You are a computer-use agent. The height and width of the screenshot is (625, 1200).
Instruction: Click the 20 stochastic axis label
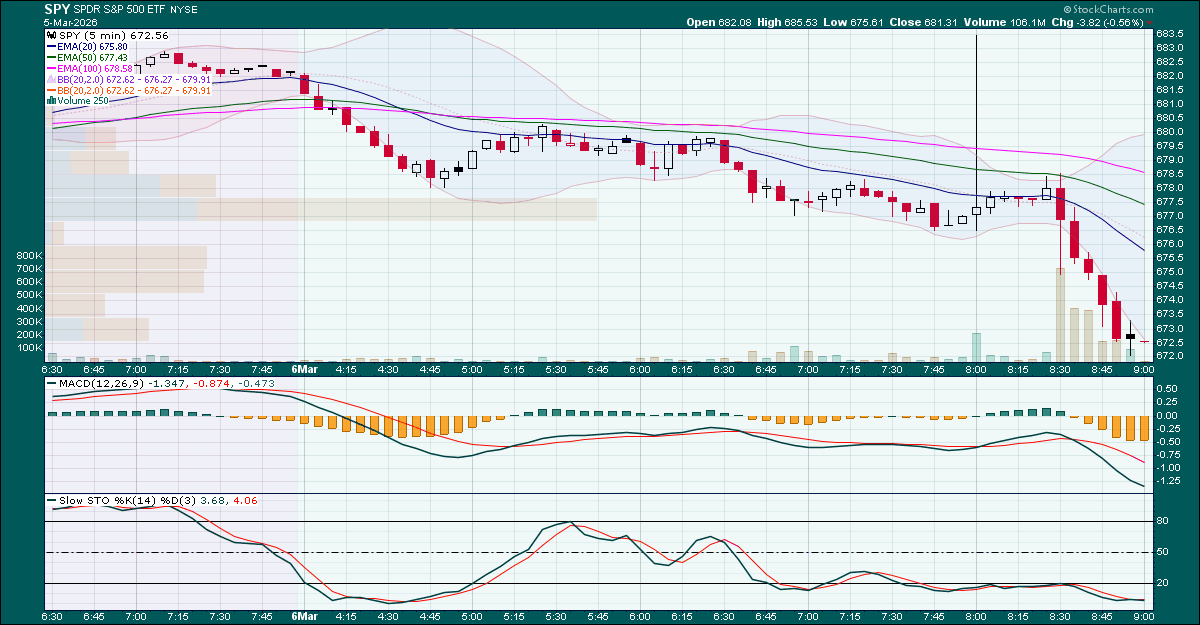click(1164, 583)
